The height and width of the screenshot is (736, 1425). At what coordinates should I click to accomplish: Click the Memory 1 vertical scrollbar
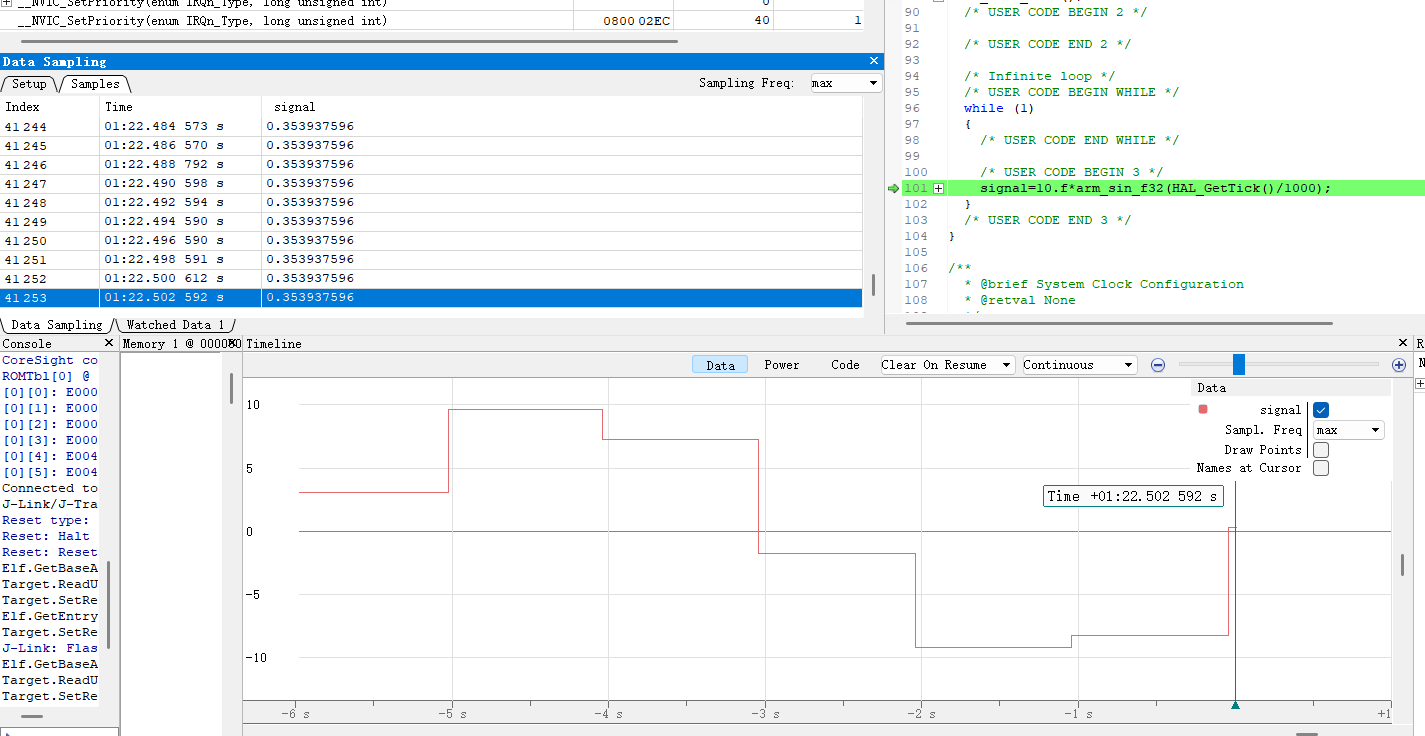point(231,388)
